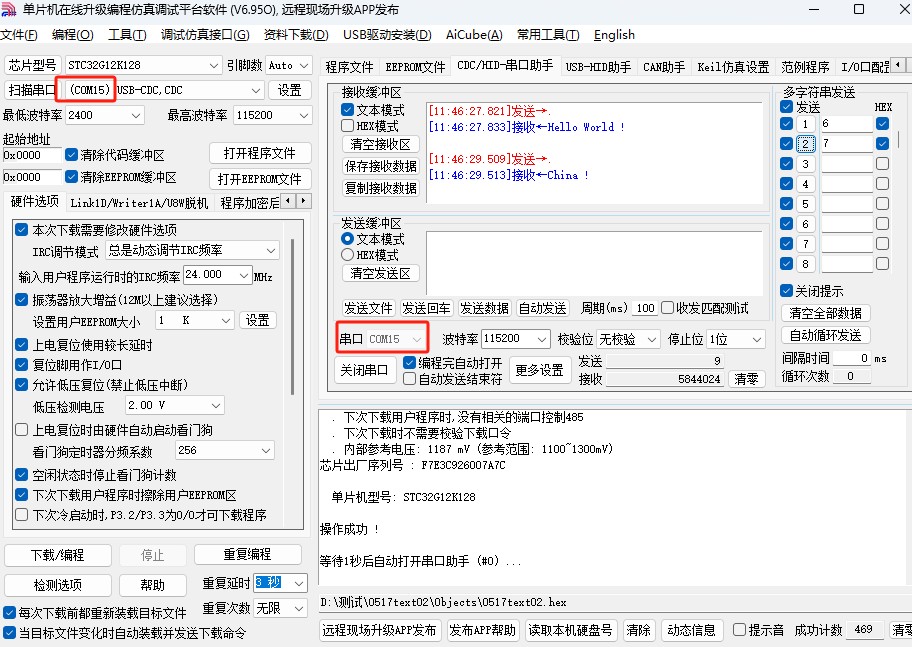Select send buffer HEX模式 radio button
The width and height of the screenshot is (912, 647).
(347, 255)
